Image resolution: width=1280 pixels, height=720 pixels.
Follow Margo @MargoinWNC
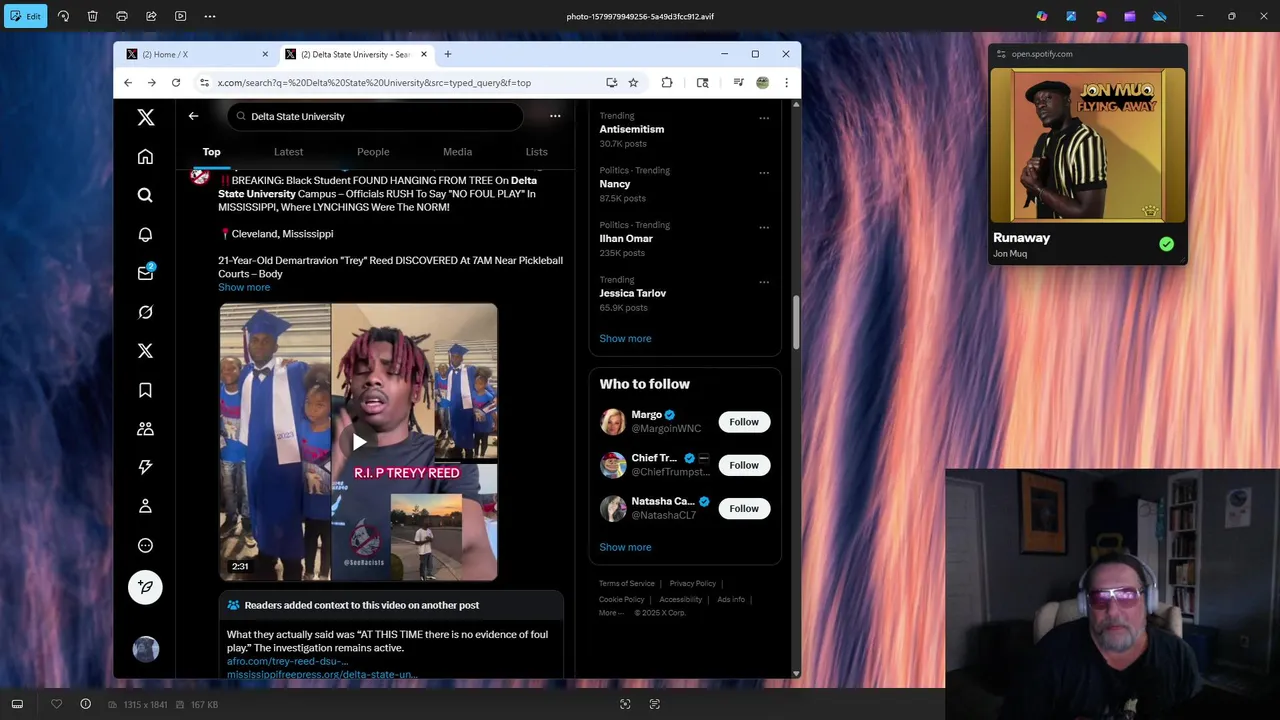pos(744,422)
